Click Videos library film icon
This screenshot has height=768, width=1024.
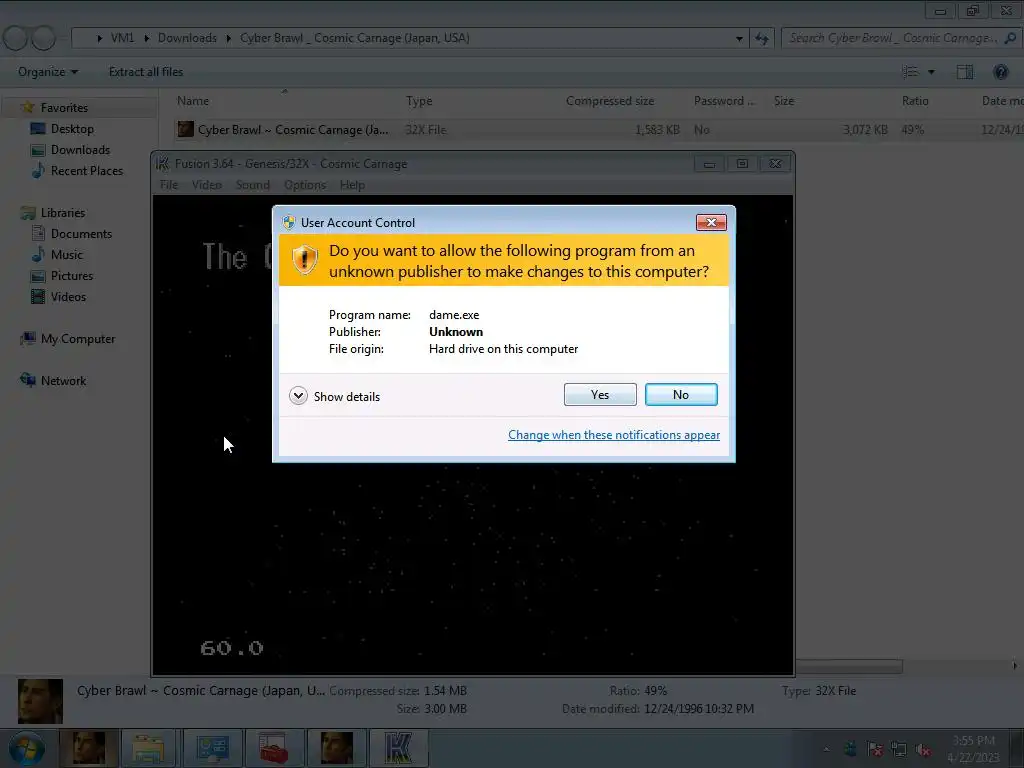point(39,296)
